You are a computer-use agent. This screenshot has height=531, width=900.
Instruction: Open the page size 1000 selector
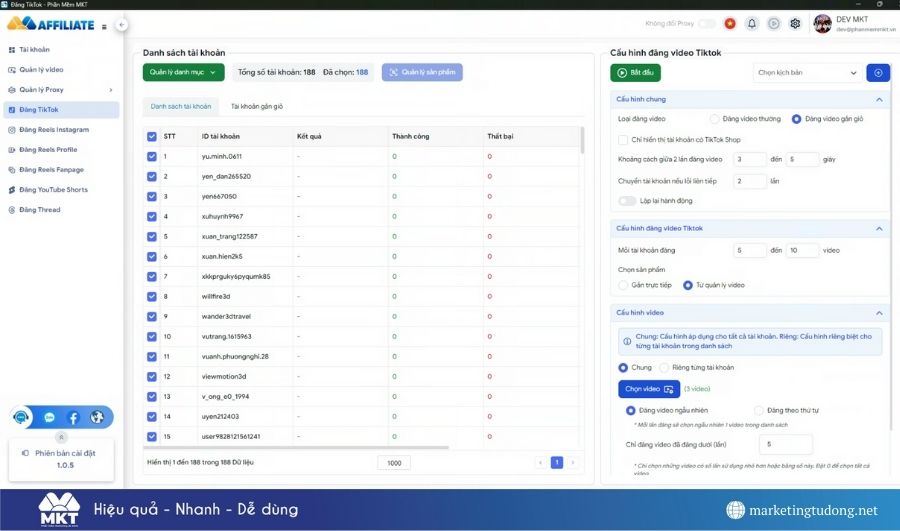point(394,463)
